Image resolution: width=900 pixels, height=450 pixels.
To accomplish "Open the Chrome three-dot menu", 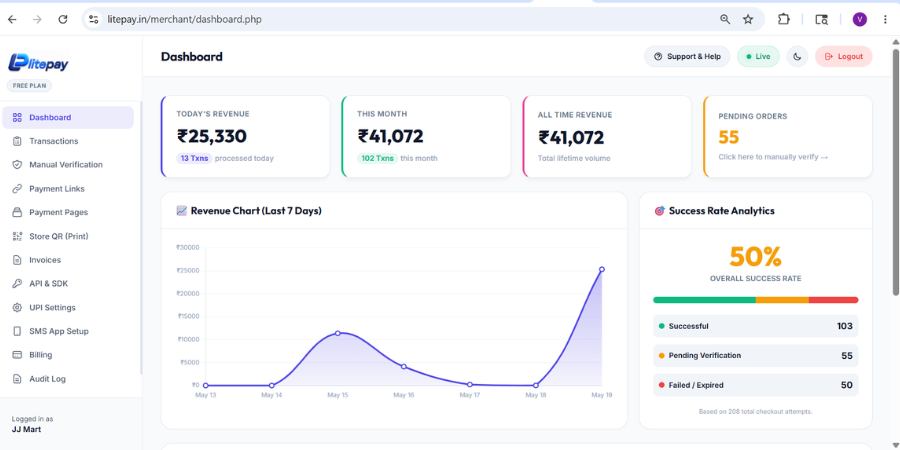I will tap(885, 20).
